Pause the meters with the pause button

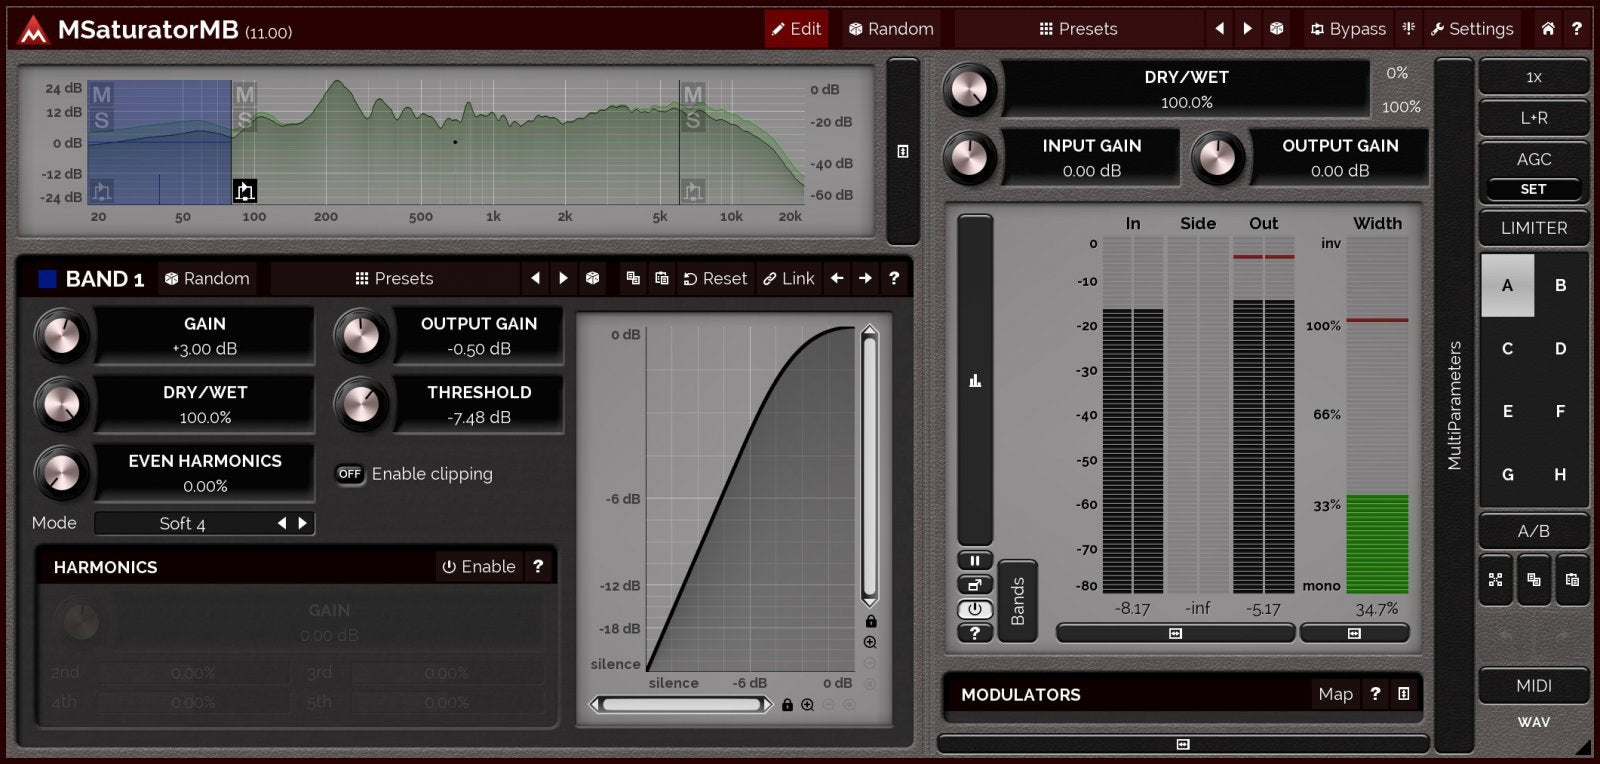coord(975,561)
